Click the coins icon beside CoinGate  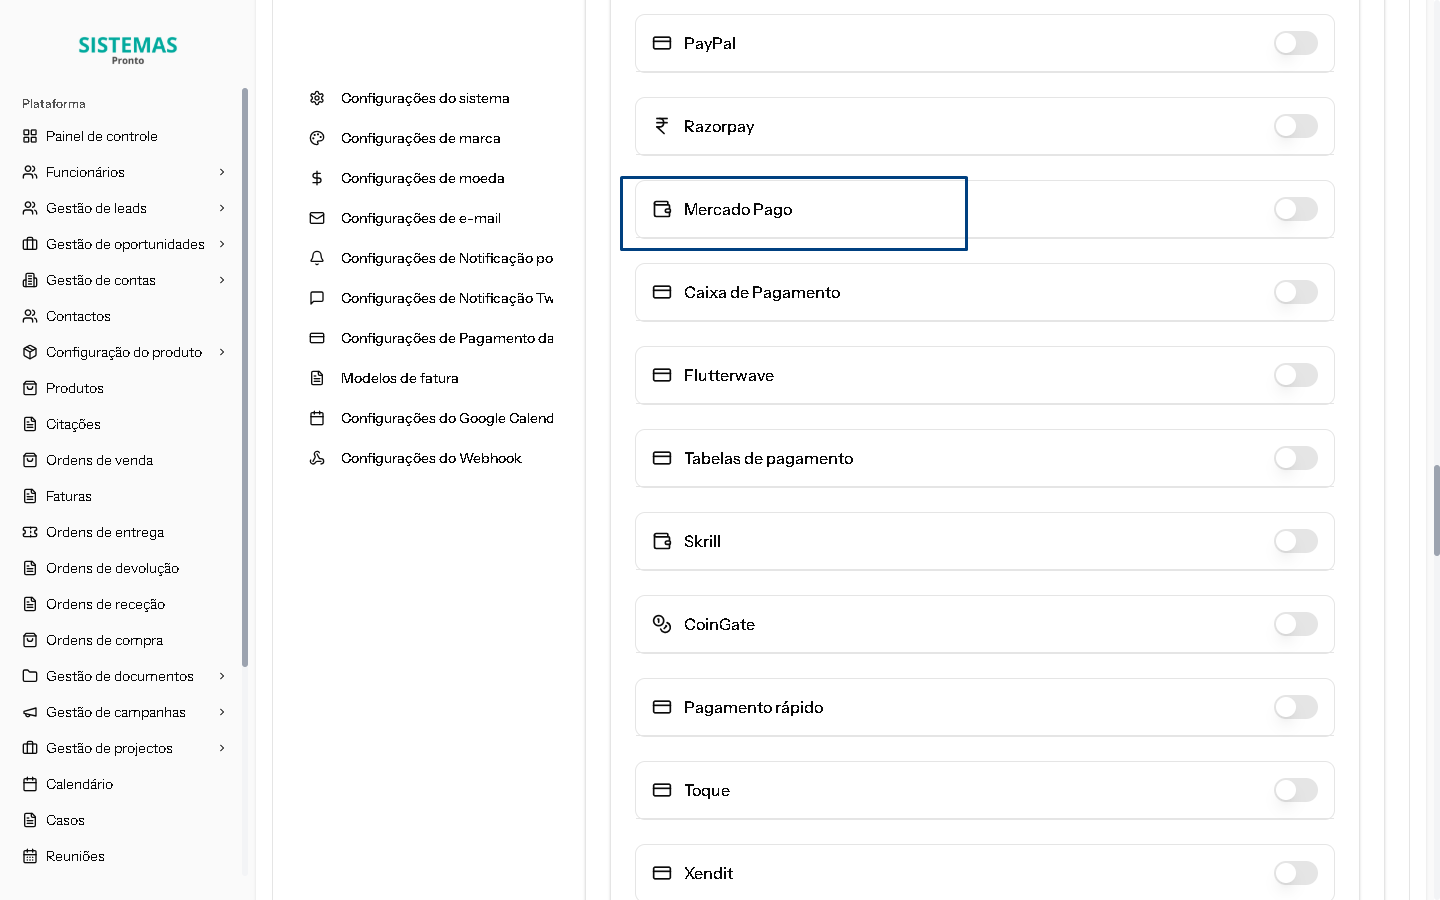click(662, 624)
